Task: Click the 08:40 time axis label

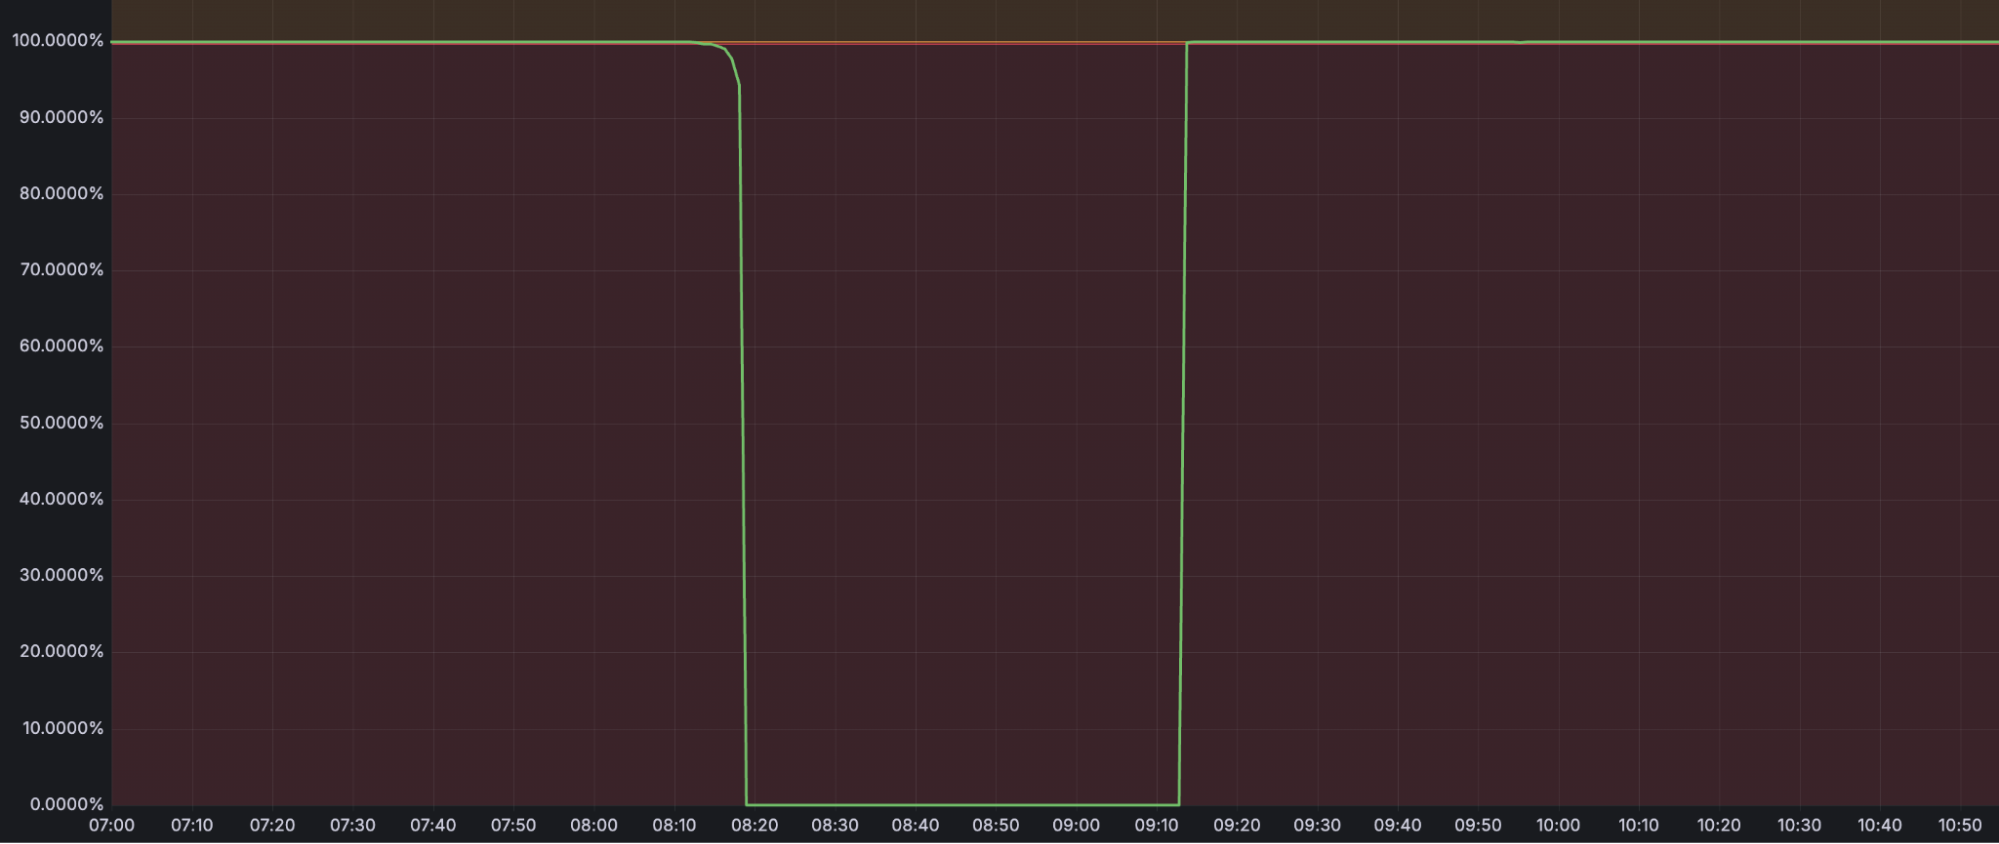Action: (915, 825)
